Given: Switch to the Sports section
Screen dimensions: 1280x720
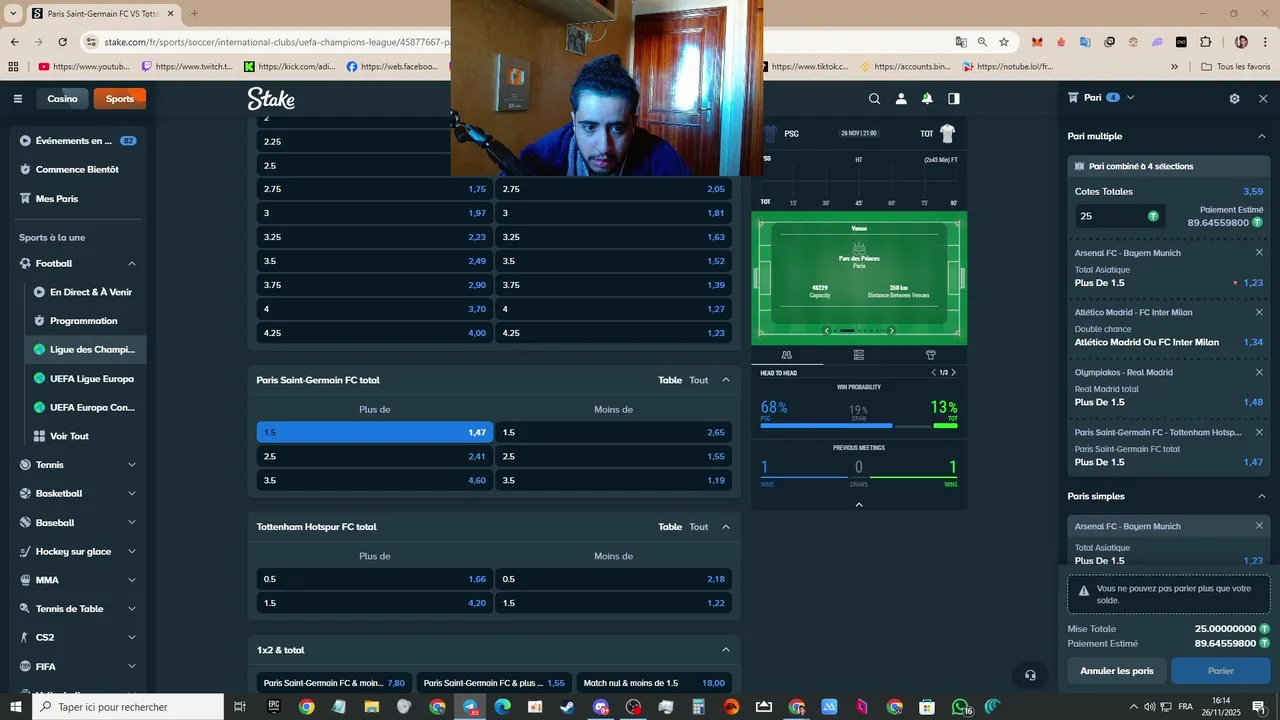Looking at the screenshot, I should (120, 98).
